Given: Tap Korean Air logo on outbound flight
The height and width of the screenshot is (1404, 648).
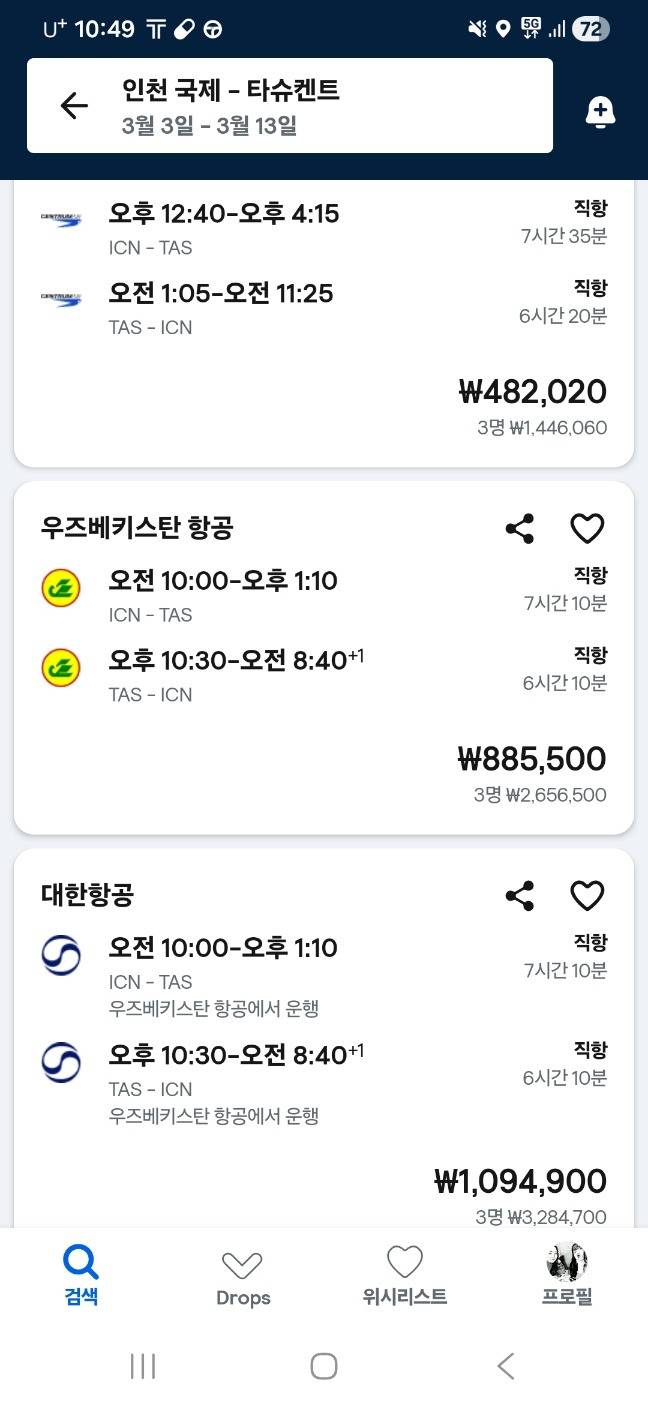Looking at the screenshot, I should pos(61,955).
